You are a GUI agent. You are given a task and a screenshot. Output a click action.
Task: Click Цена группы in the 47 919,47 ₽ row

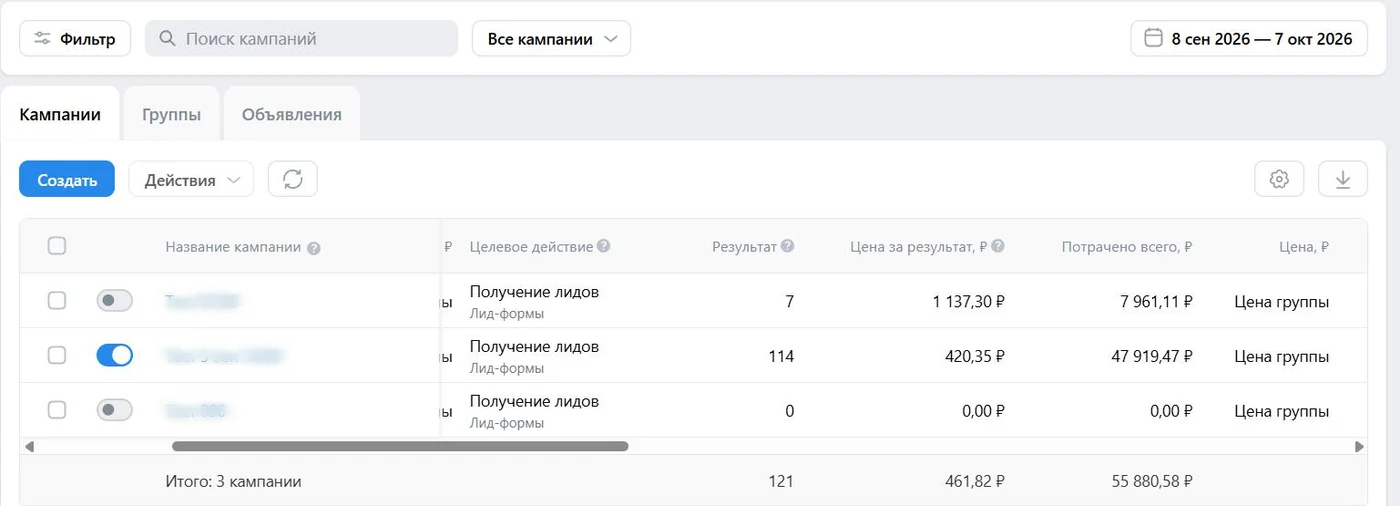click(1282, 356)
